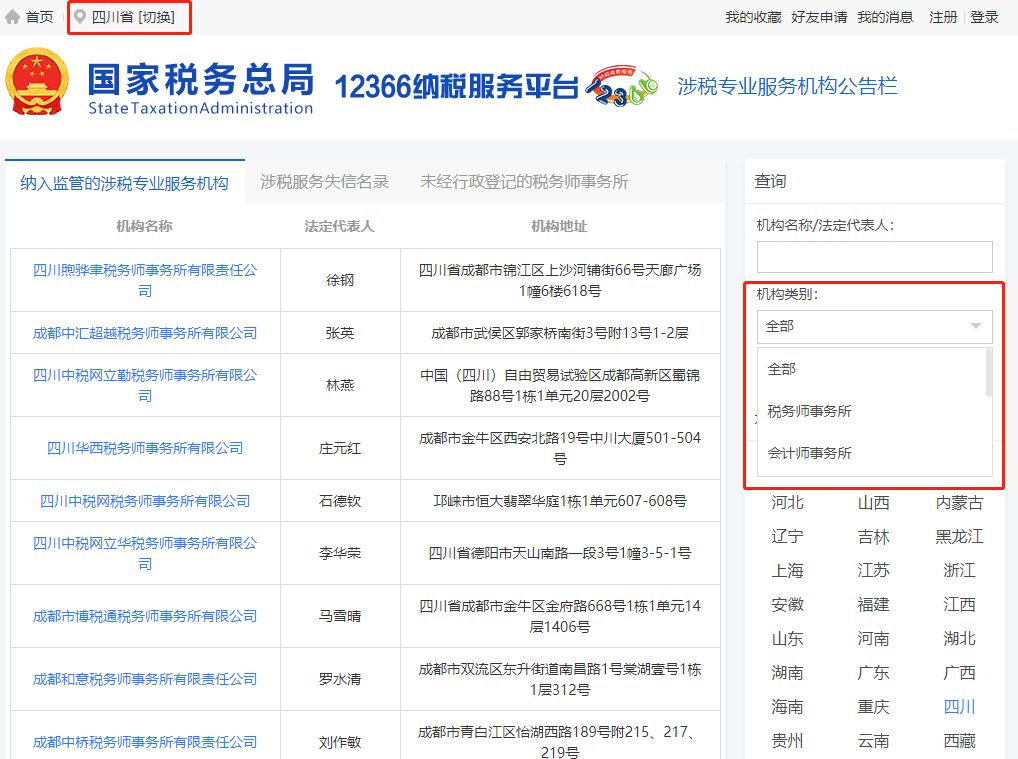Viewport: 1018px width, 759px height.
Task: Open the 机构类别 dropdown showing 全部
Action: [875, 327]
